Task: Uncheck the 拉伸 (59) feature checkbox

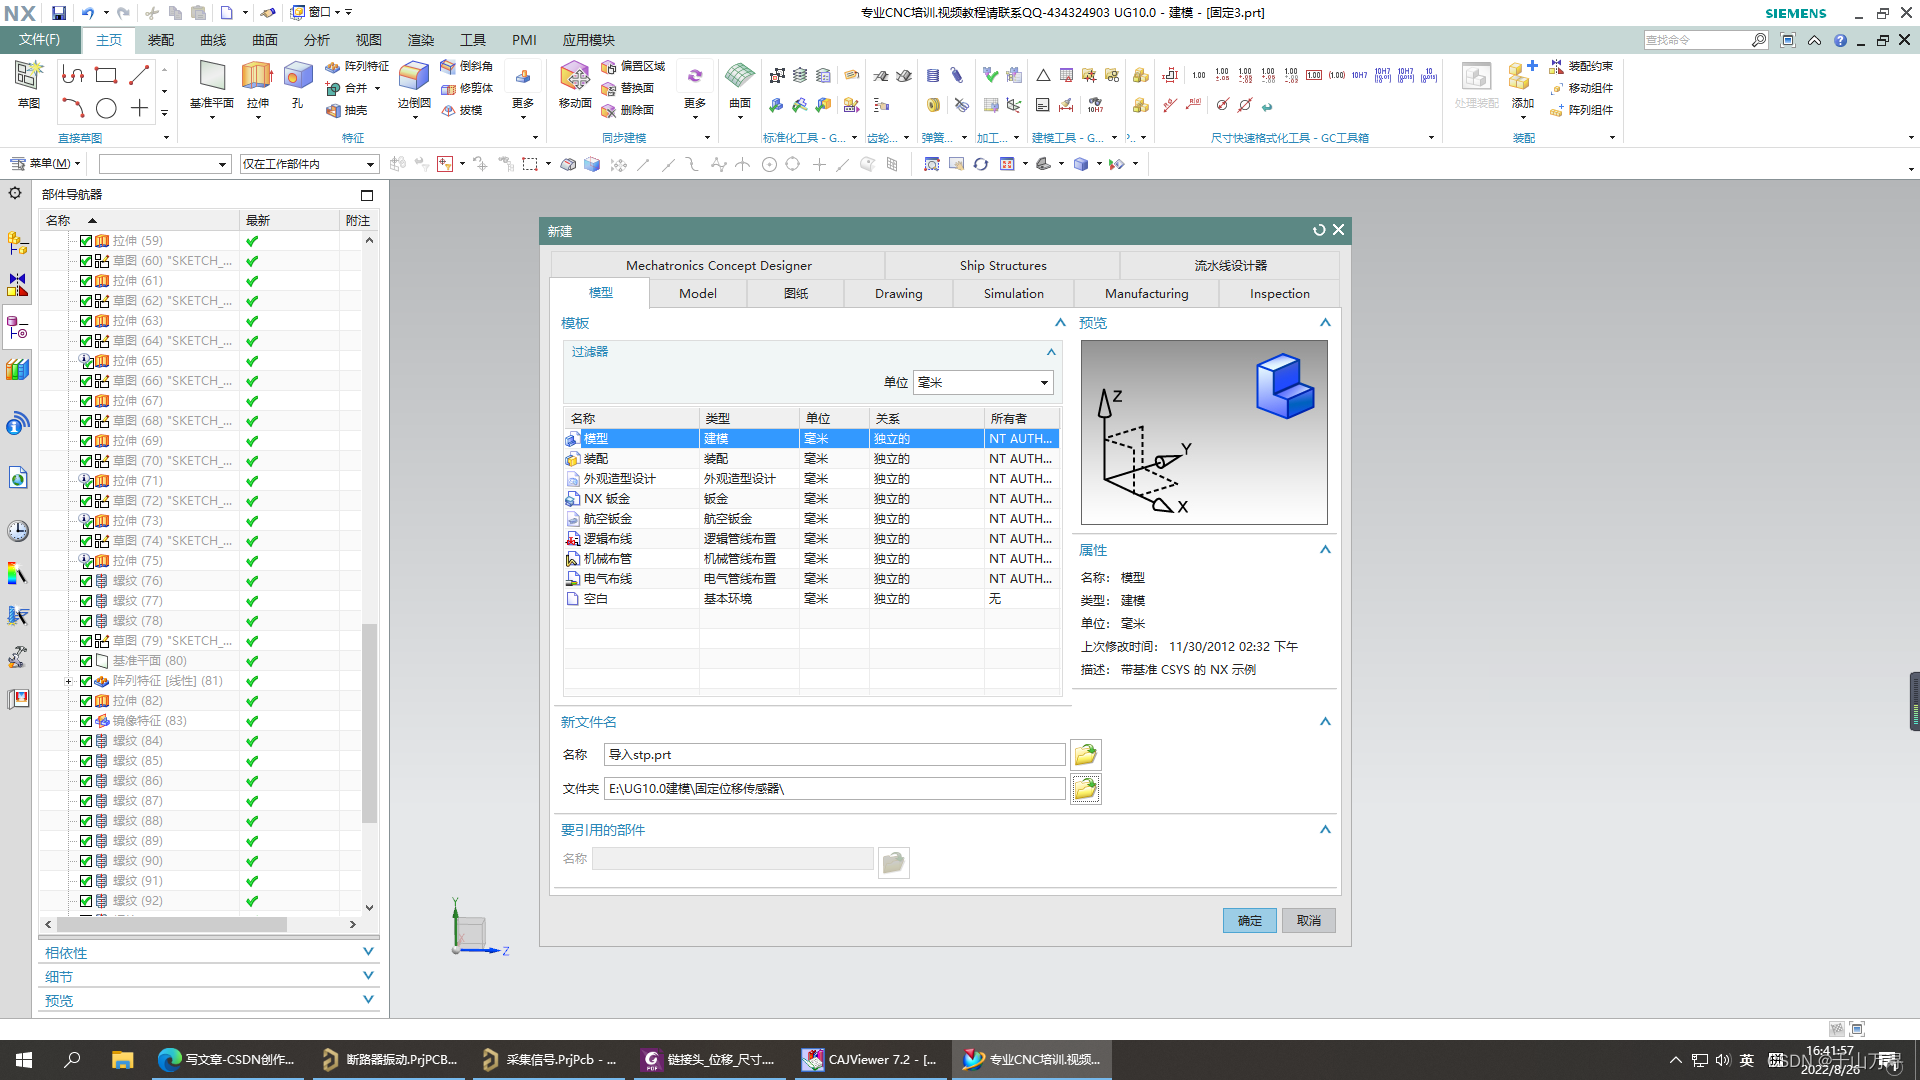Action: pyautogui.click(x=86, y=241)
